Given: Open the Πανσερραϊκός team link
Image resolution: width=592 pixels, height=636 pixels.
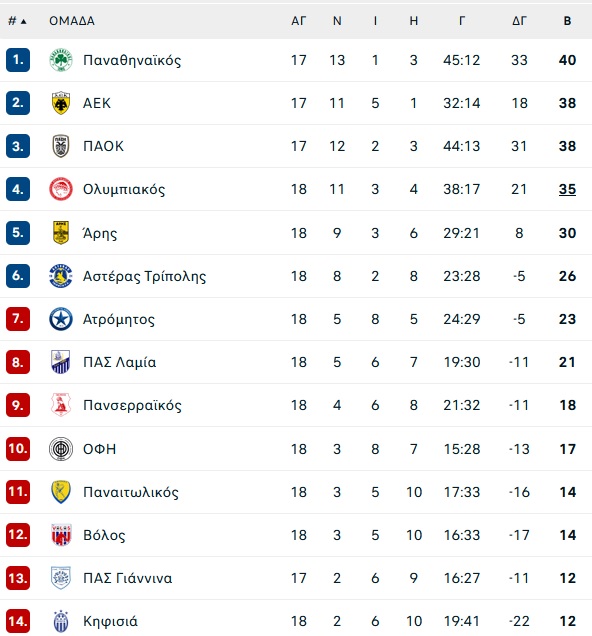Looking at the screenshot, I should [x=132, y=405].
